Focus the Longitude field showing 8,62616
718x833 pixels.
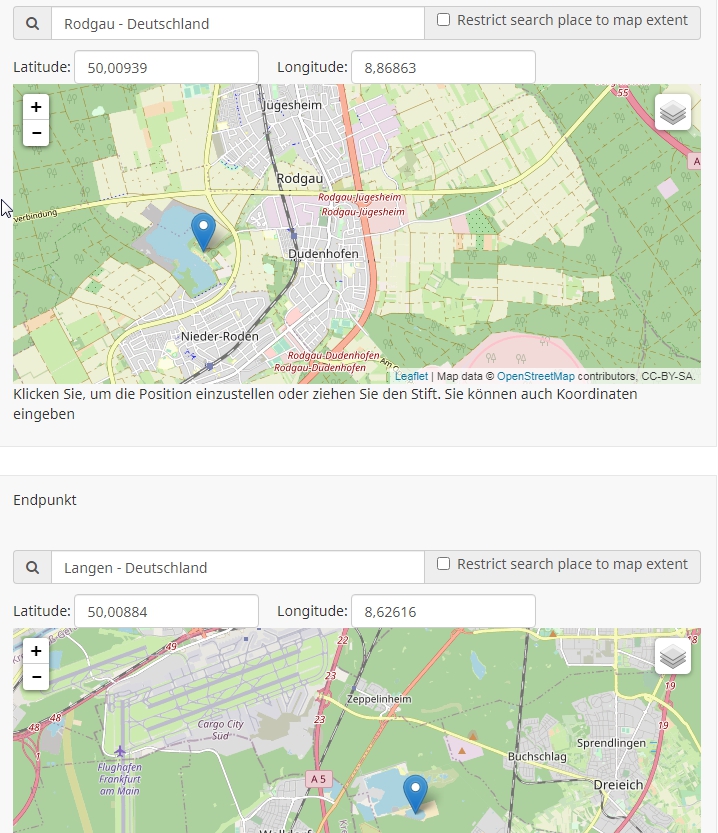pos(443,611)
